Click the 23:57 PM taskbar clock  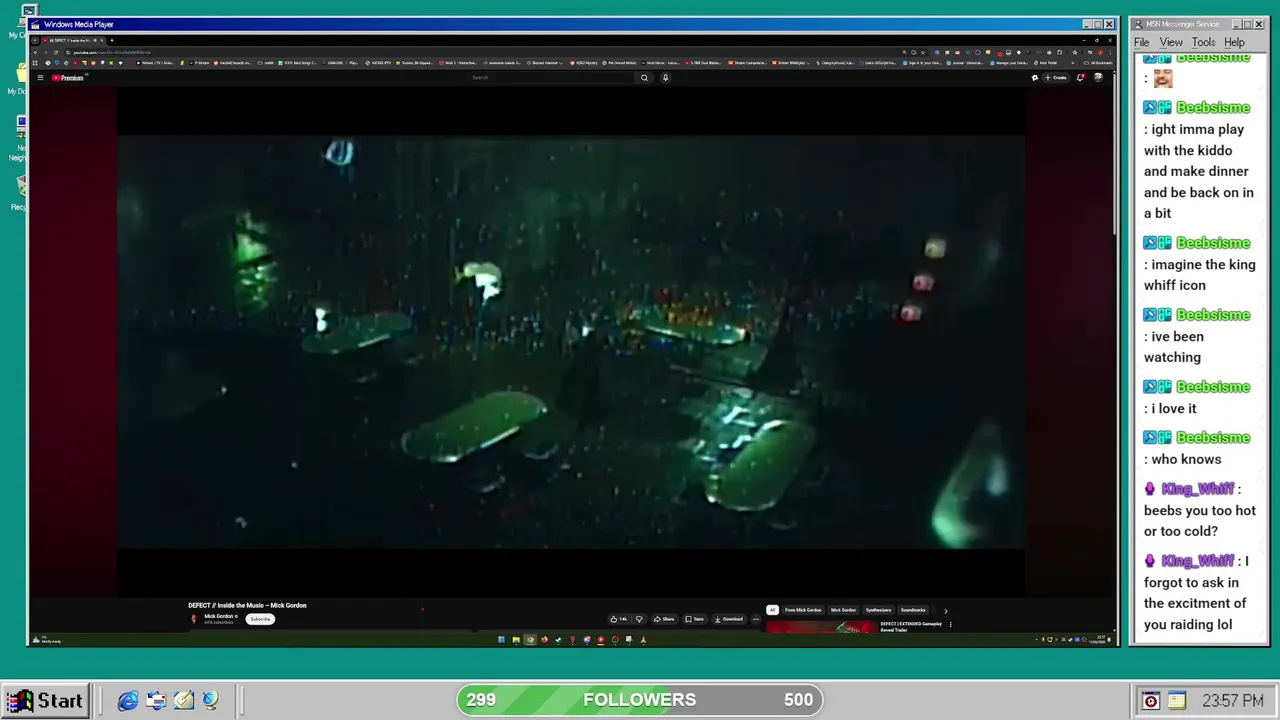(x=1233, y=701)
